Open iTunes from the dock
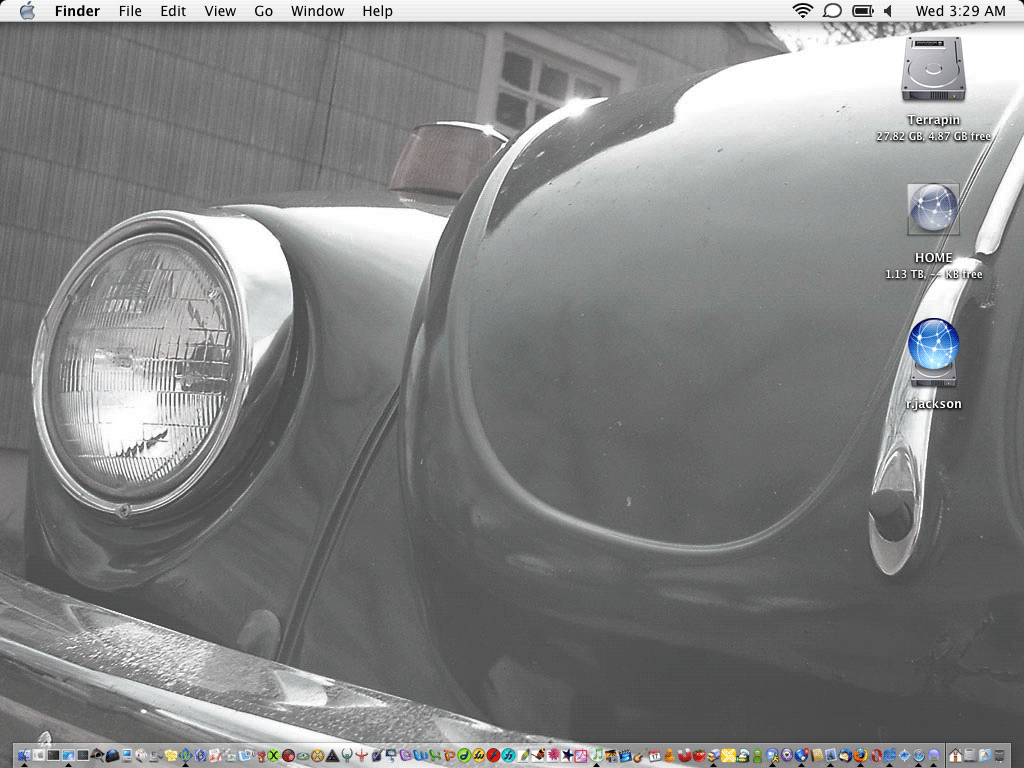This screenshot has width=1024, height=768. click(598, 756)
